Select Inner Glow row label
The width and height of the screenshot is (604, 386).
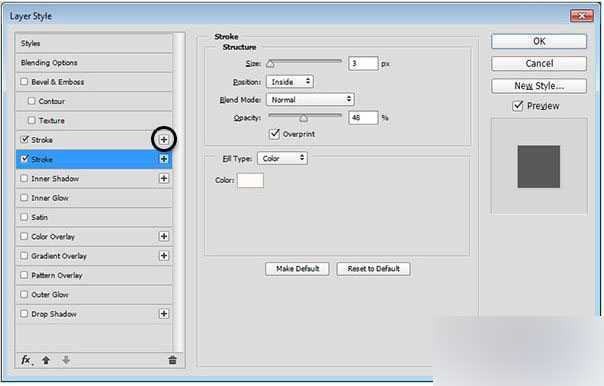pyautogui.click(x=50, y=198)
